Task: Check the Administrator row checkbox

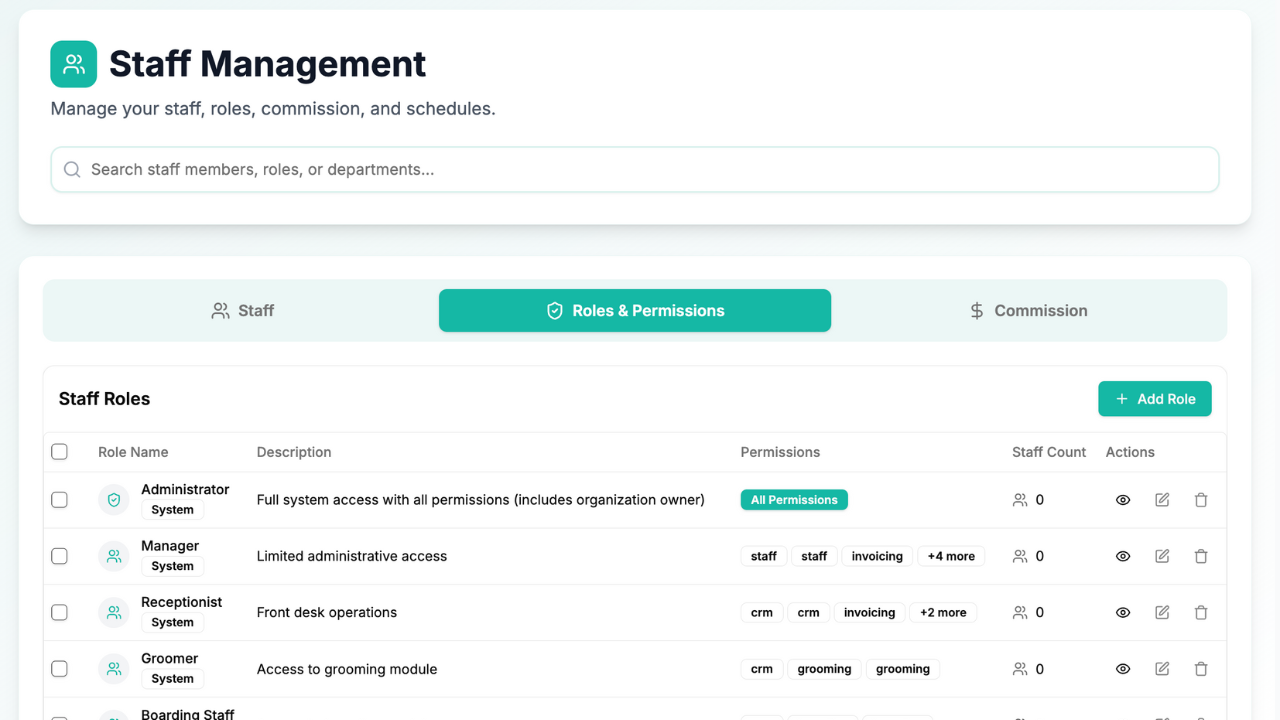Action: coord(59,500)
